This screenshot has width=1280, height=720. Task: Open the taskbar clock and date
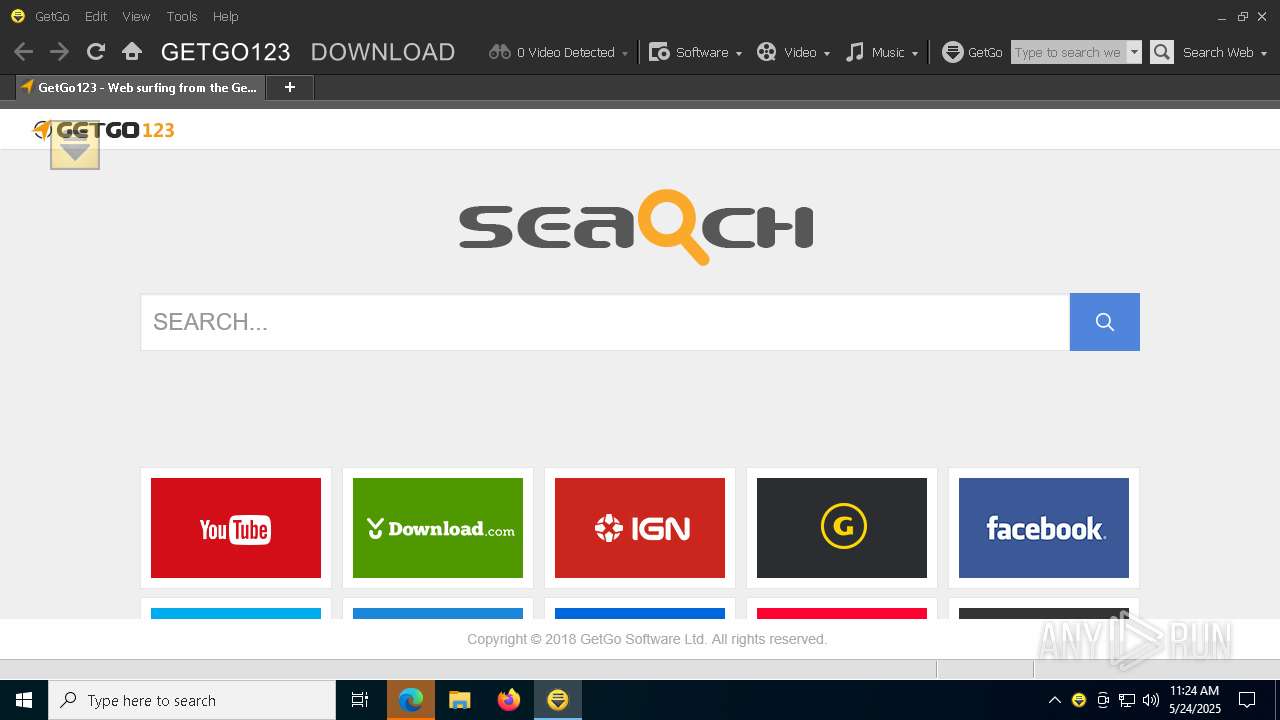click(1195, 700)
